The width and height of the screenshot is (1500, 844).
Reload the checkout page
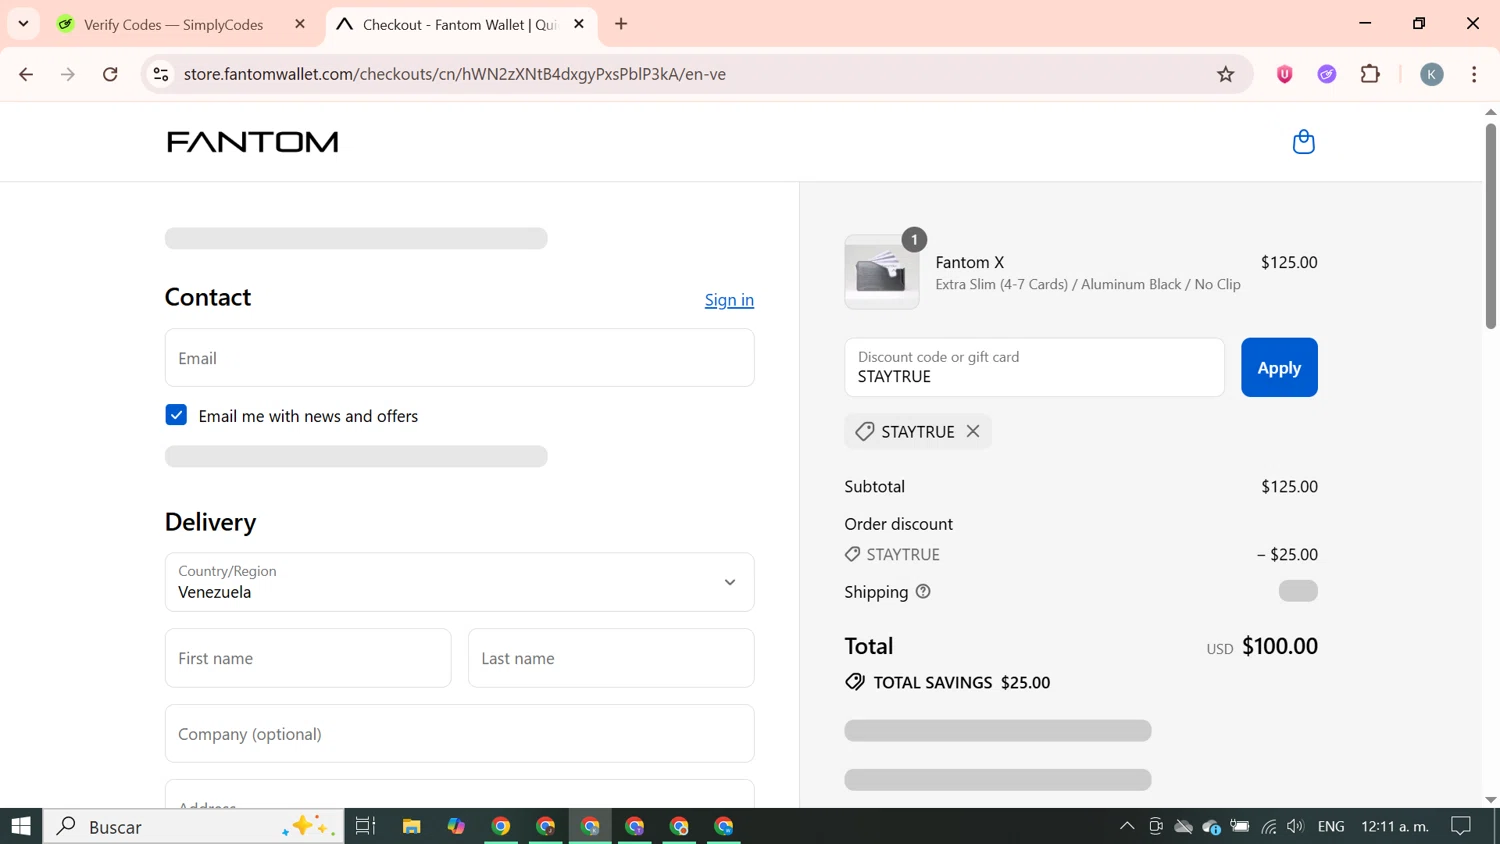[x=111, y=74]
